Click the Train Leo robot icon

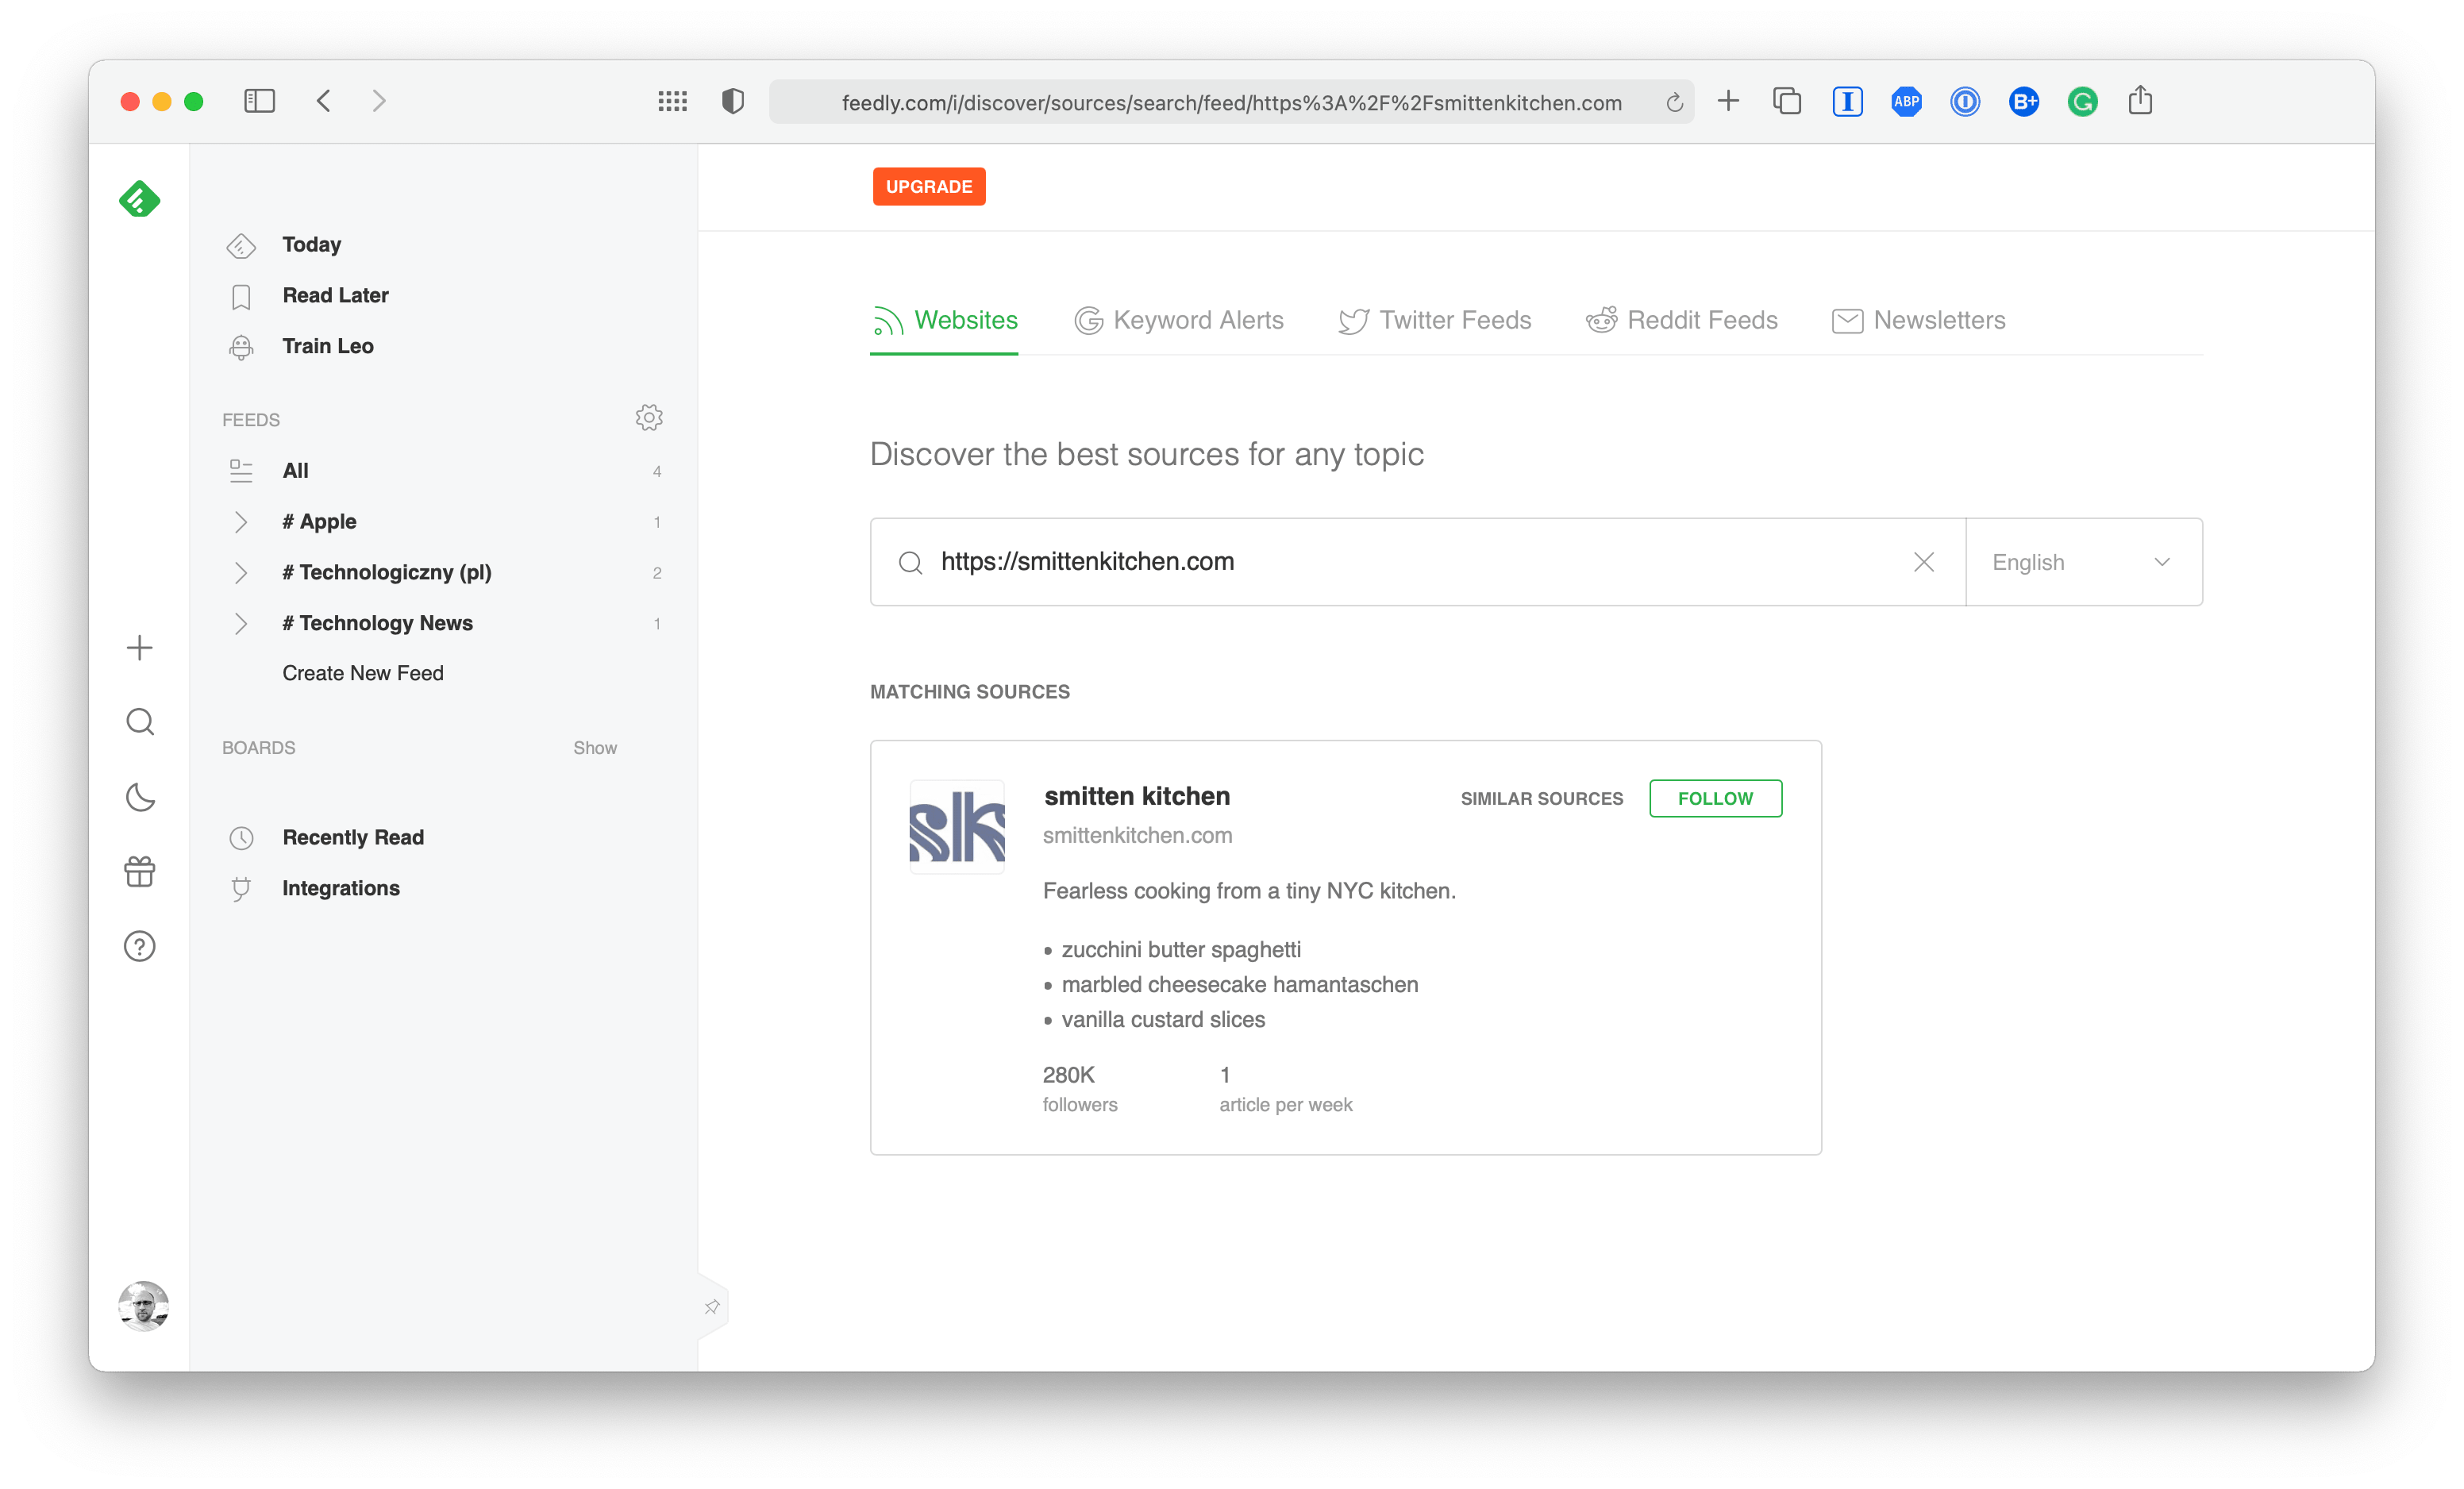coord(241,346)
